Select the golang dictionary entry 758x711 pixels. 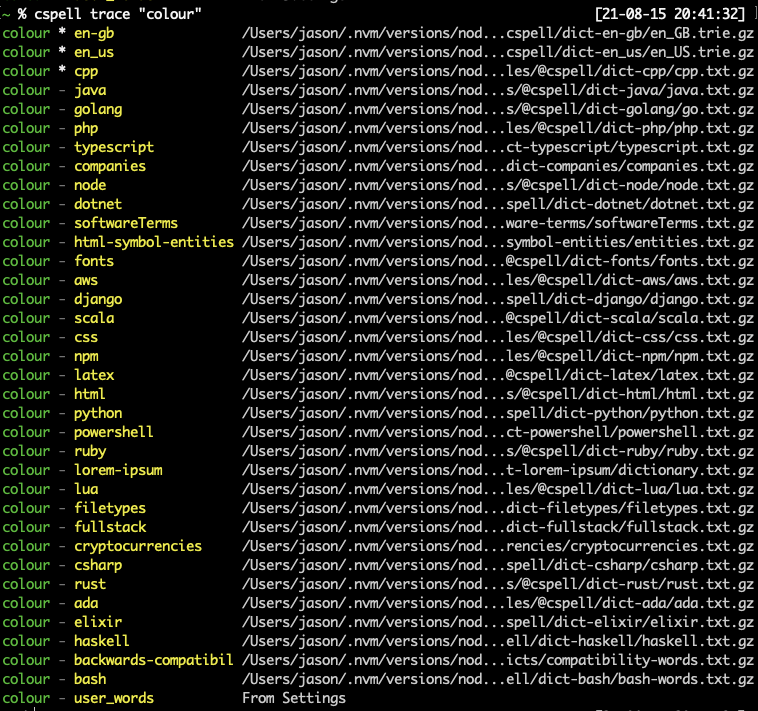[x=98, y=109]
